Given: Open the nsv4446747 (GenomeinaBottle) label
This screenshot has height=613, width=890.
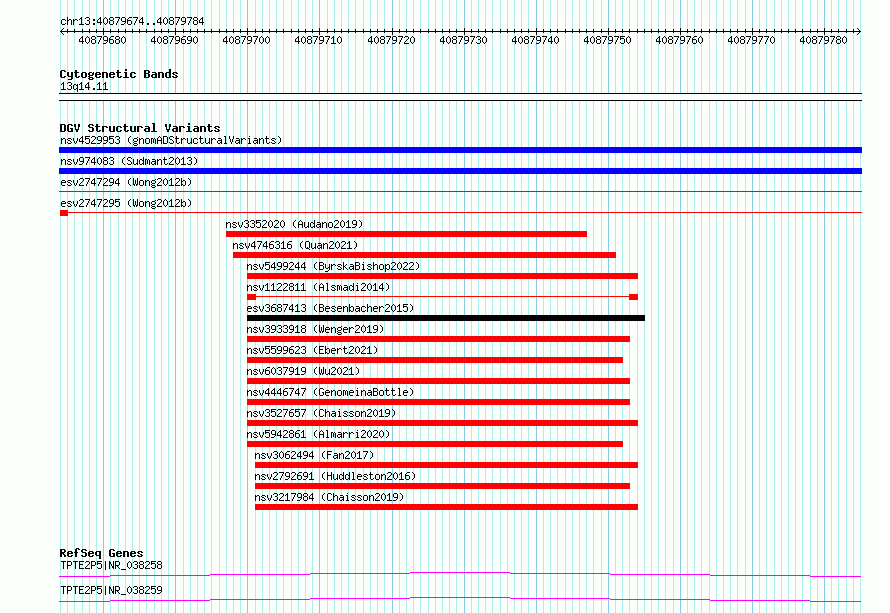Looking at the screenshot, I should point(330,392).
